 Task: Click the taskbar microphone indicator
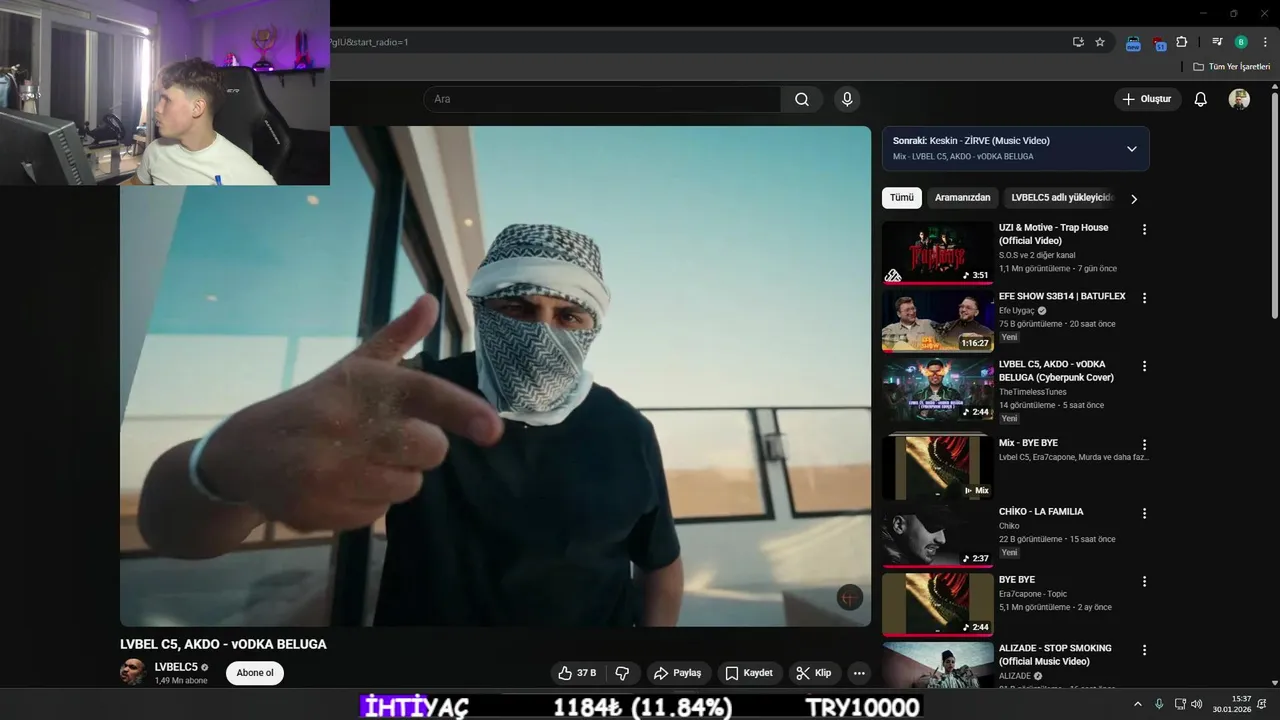point(1159,704)
